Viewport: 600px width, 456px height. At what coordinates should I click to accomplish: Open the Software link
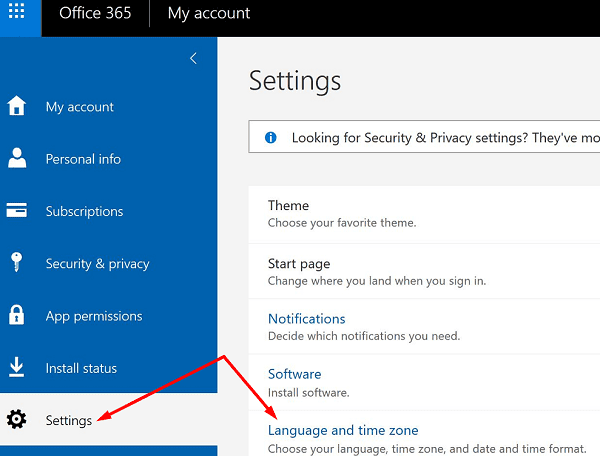point(294,374)
